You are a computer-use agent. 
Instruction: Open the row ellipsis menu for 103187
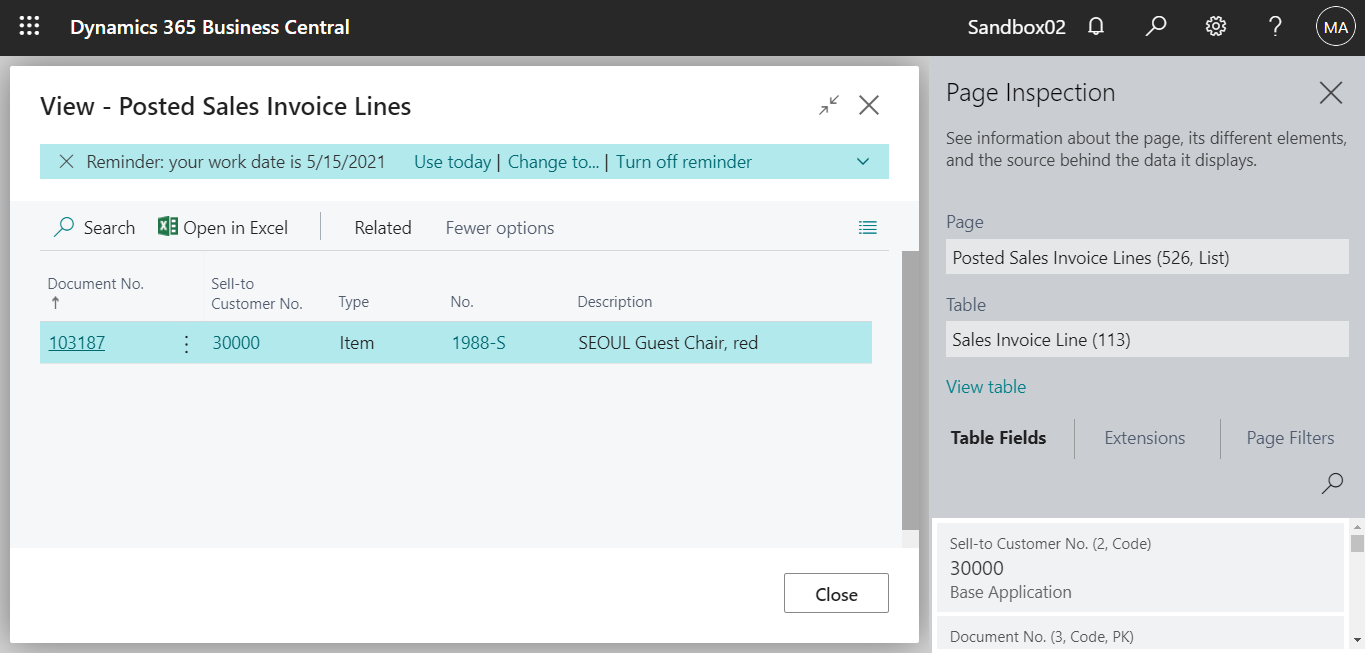185,342
